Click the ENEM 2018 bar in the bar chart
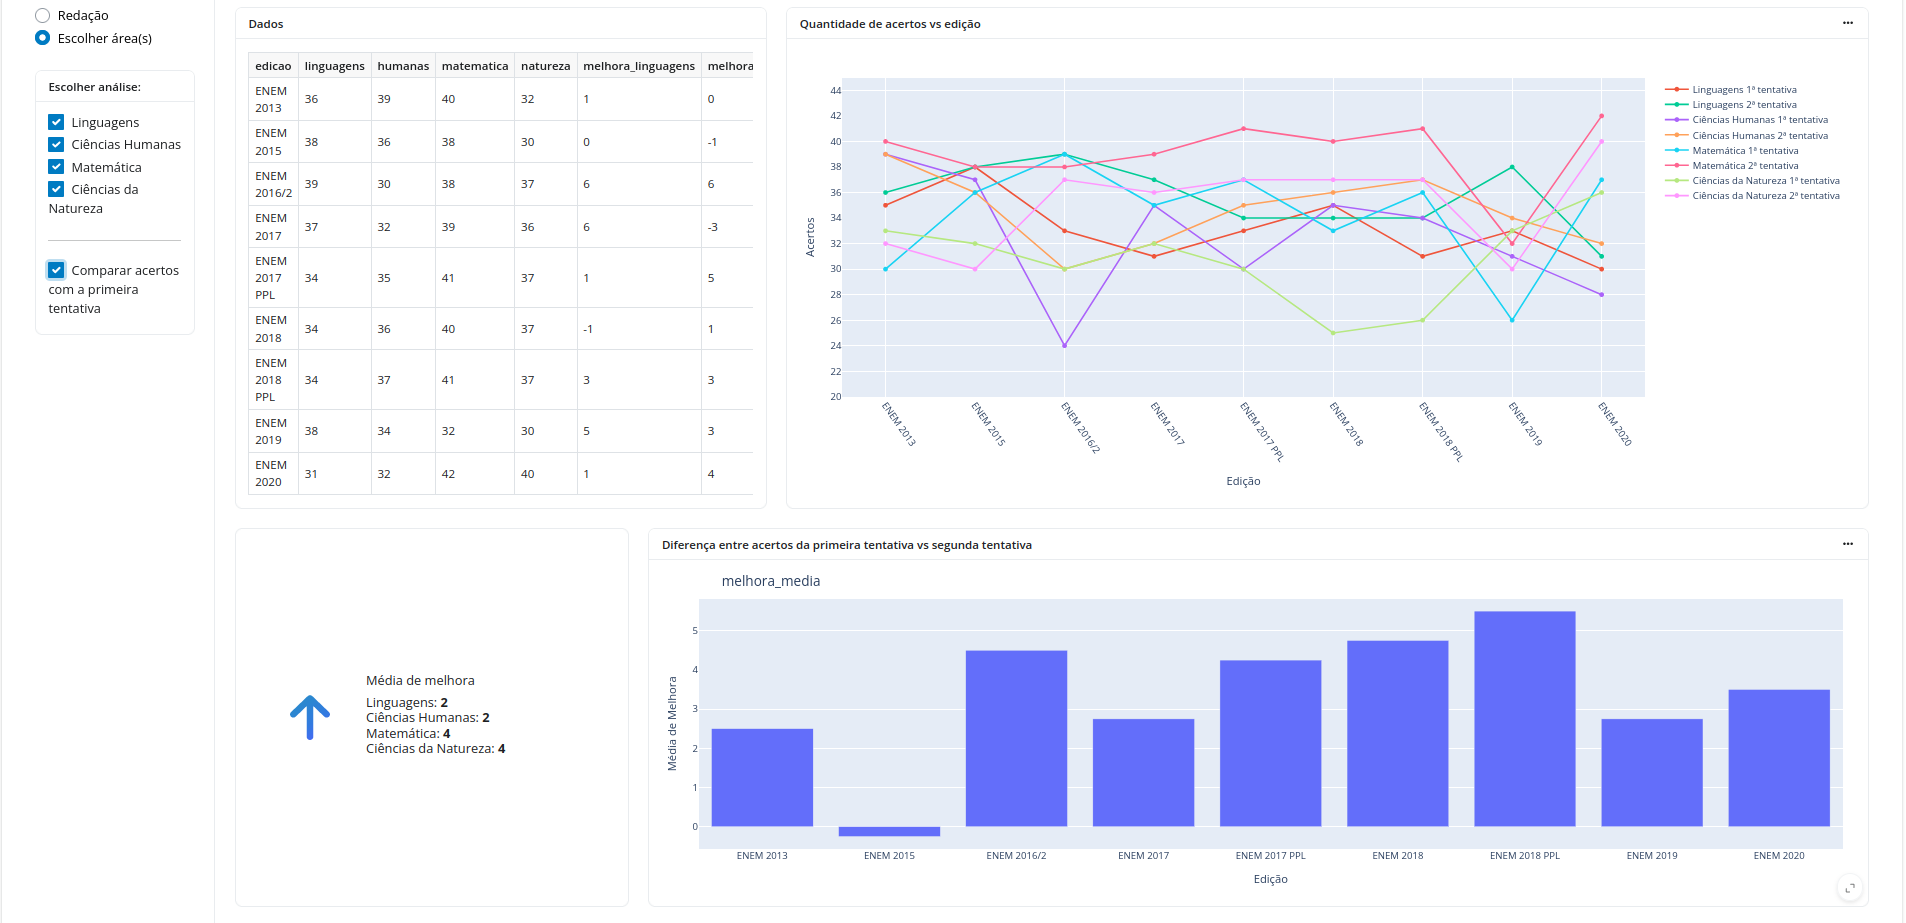 pyautogui.click(x=1397, y=734)
